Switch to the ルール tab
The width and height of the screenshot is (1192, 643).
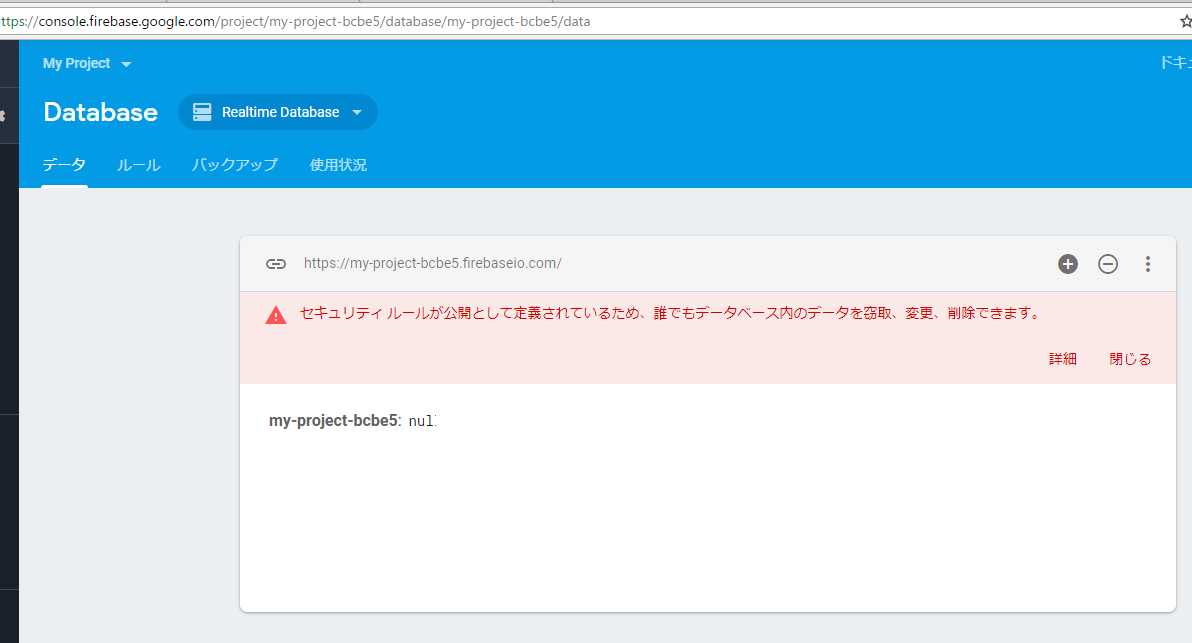tap(138, 165)
